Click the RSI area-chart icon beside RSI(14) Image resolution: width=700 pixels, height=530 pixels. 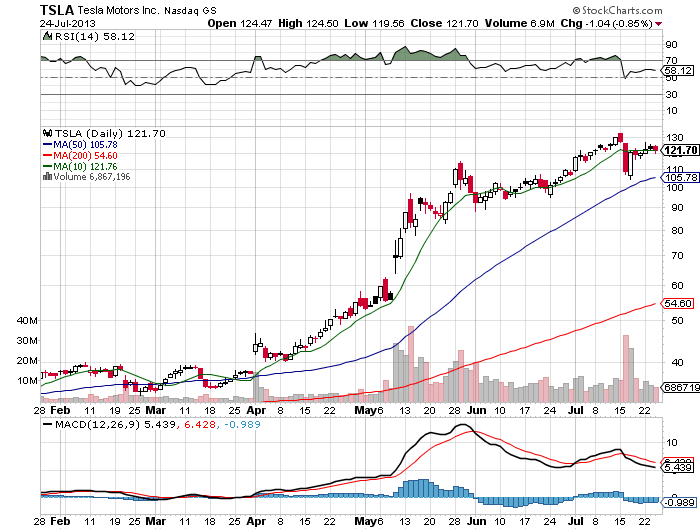click(x=47, y=36)
